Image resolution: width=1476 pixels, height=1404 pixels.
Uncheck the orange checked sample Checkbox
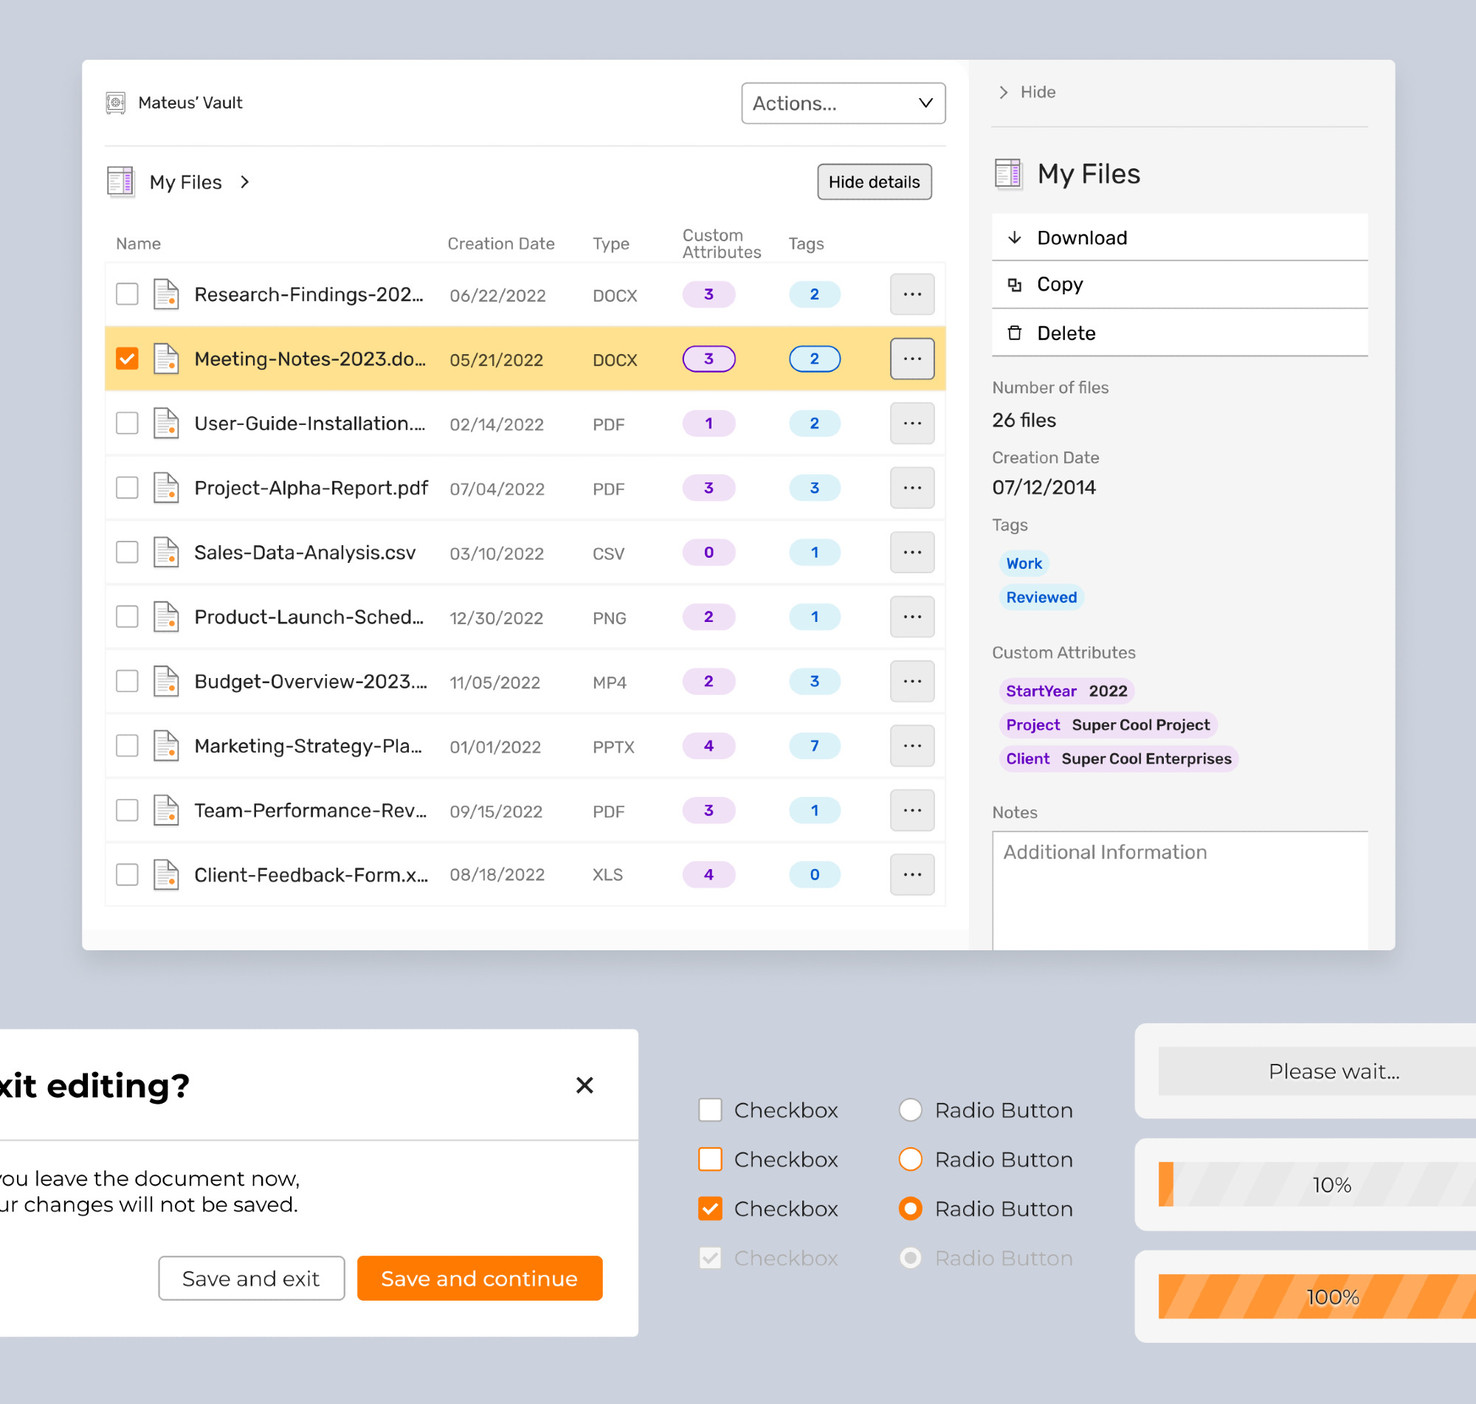point(710,1209)
